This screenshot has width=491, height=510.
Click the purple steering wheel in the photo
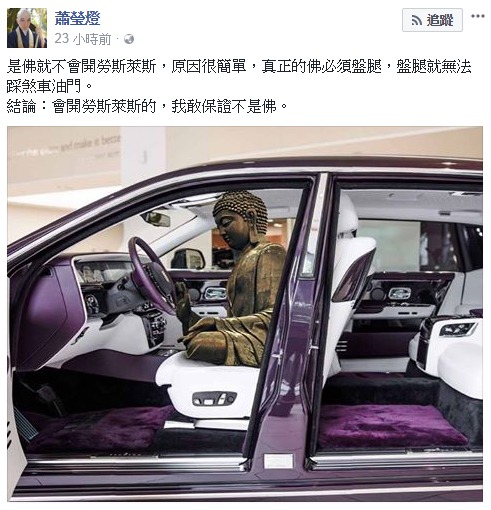coord(152,275)
